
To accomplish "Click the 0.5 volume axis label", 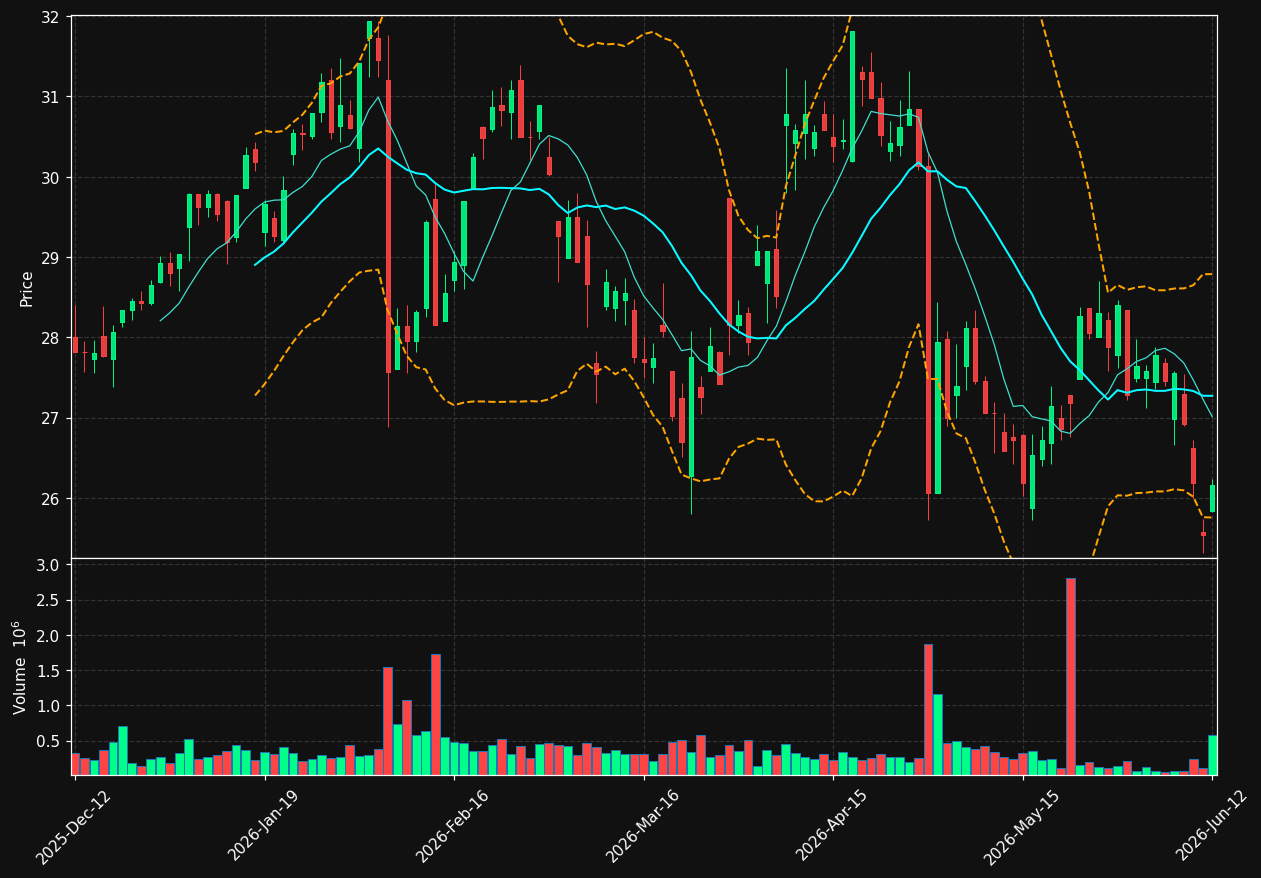I will pyautogui.click(x=47, y=741).
